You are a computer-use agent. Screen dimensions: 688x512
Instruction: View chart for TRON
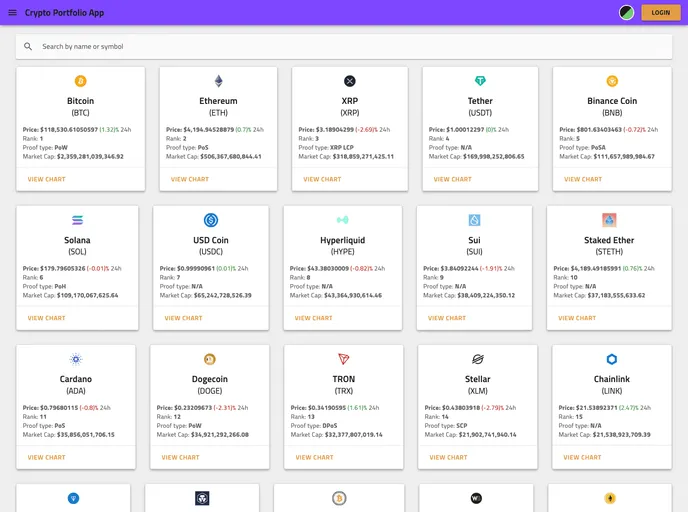click(314, 458)
